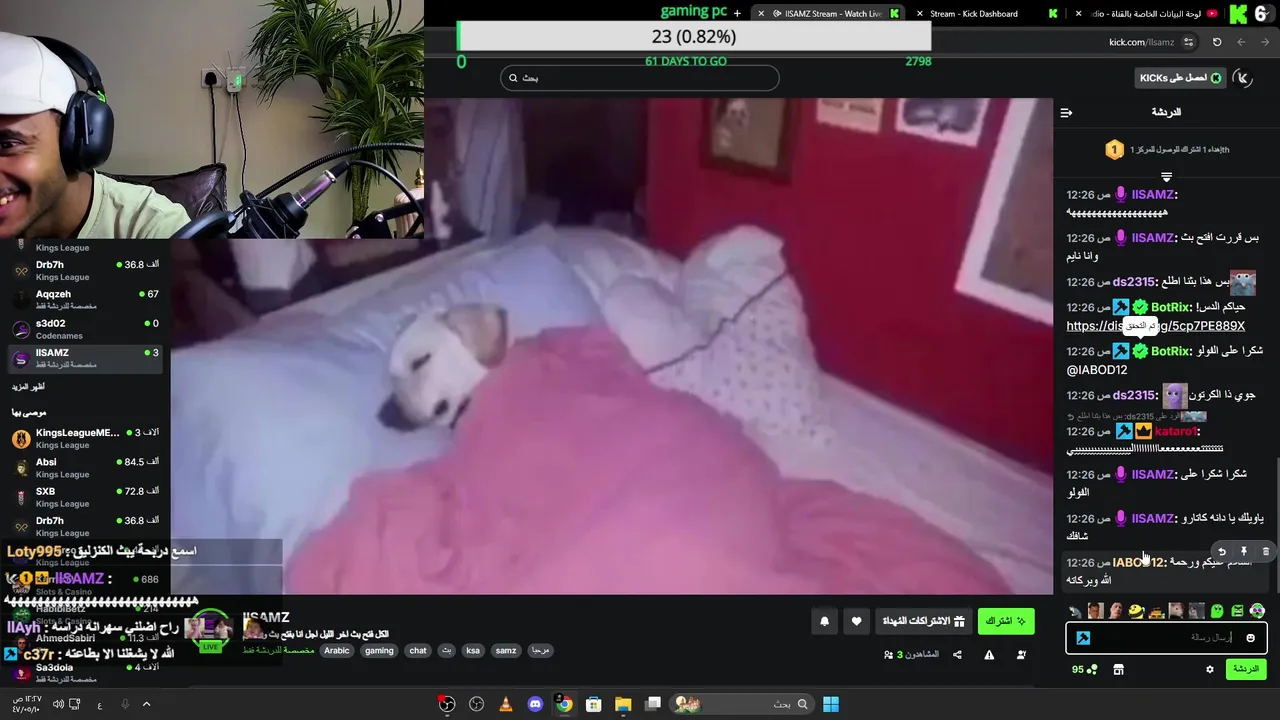Open KingsLeagueME recommended channel
Screen dimensions: 1280x720
click(85, 438)
